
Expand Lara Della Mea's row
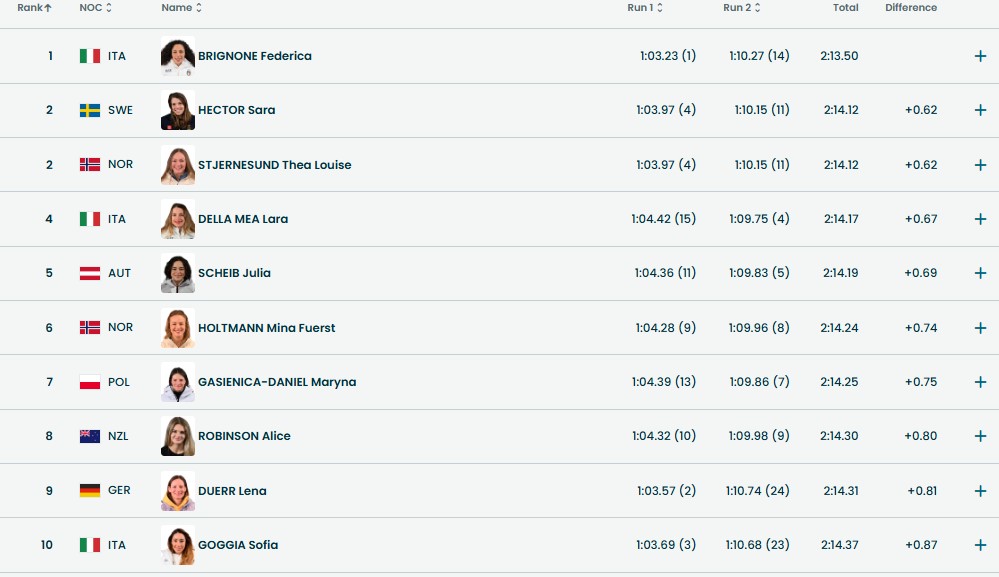coord(980,219)
